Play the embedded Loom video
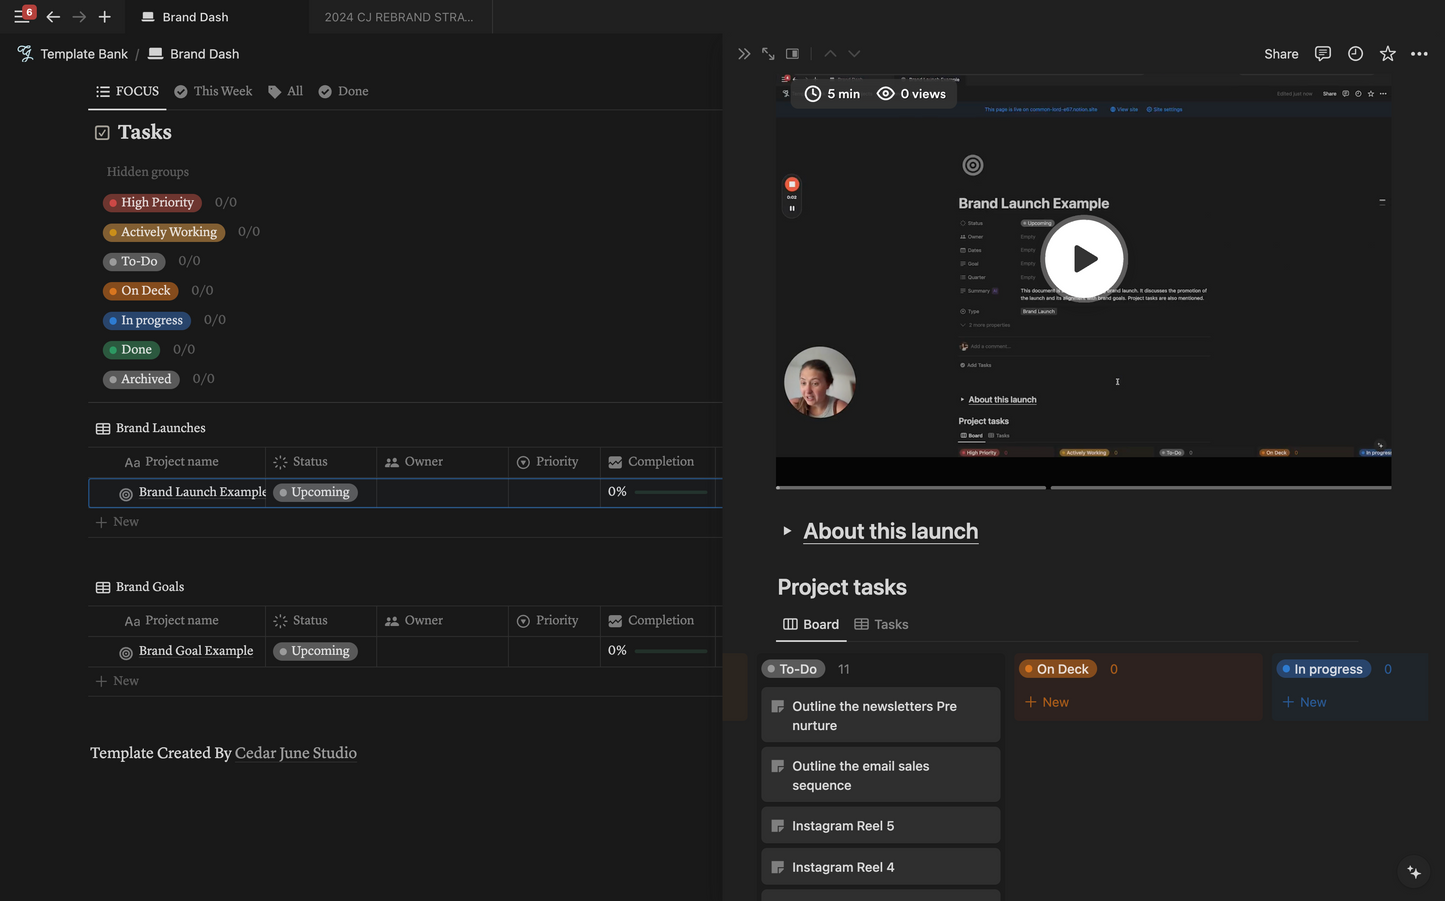This screenshot has height=901, width=1445. pyautogui.click(x=1085, y=259)
